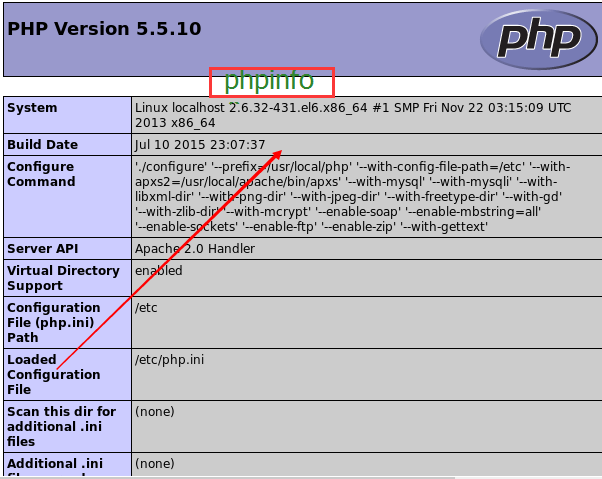
Task: Click the Configure Command label
Action: pyautogui.click(x=41, y=174)
